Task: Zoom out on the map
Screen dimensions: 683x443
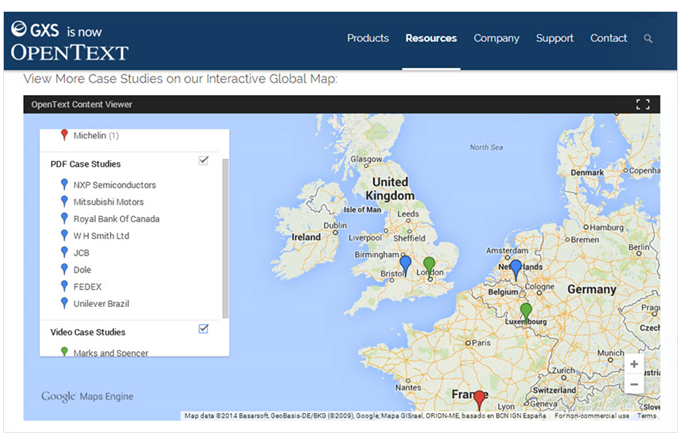Action: pos(634,384)
